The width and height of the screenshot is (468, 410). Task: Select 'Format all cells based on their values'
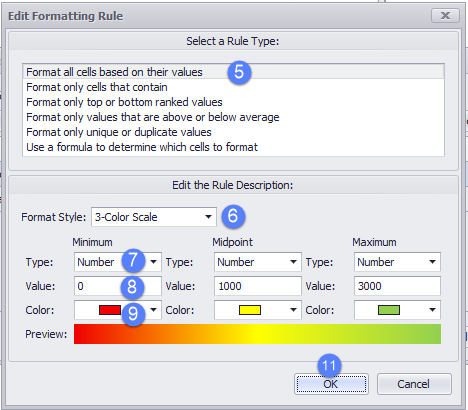click(233, 72)
